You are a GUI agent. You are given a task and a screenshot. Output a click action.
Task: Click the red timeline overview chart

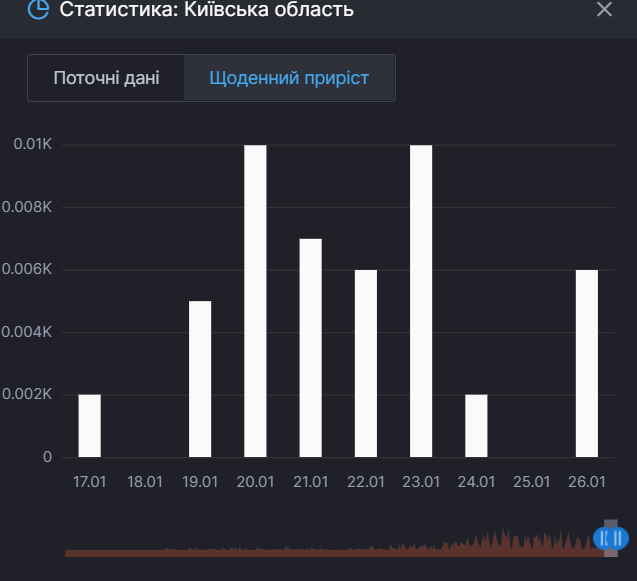click(x=330, y=547)
